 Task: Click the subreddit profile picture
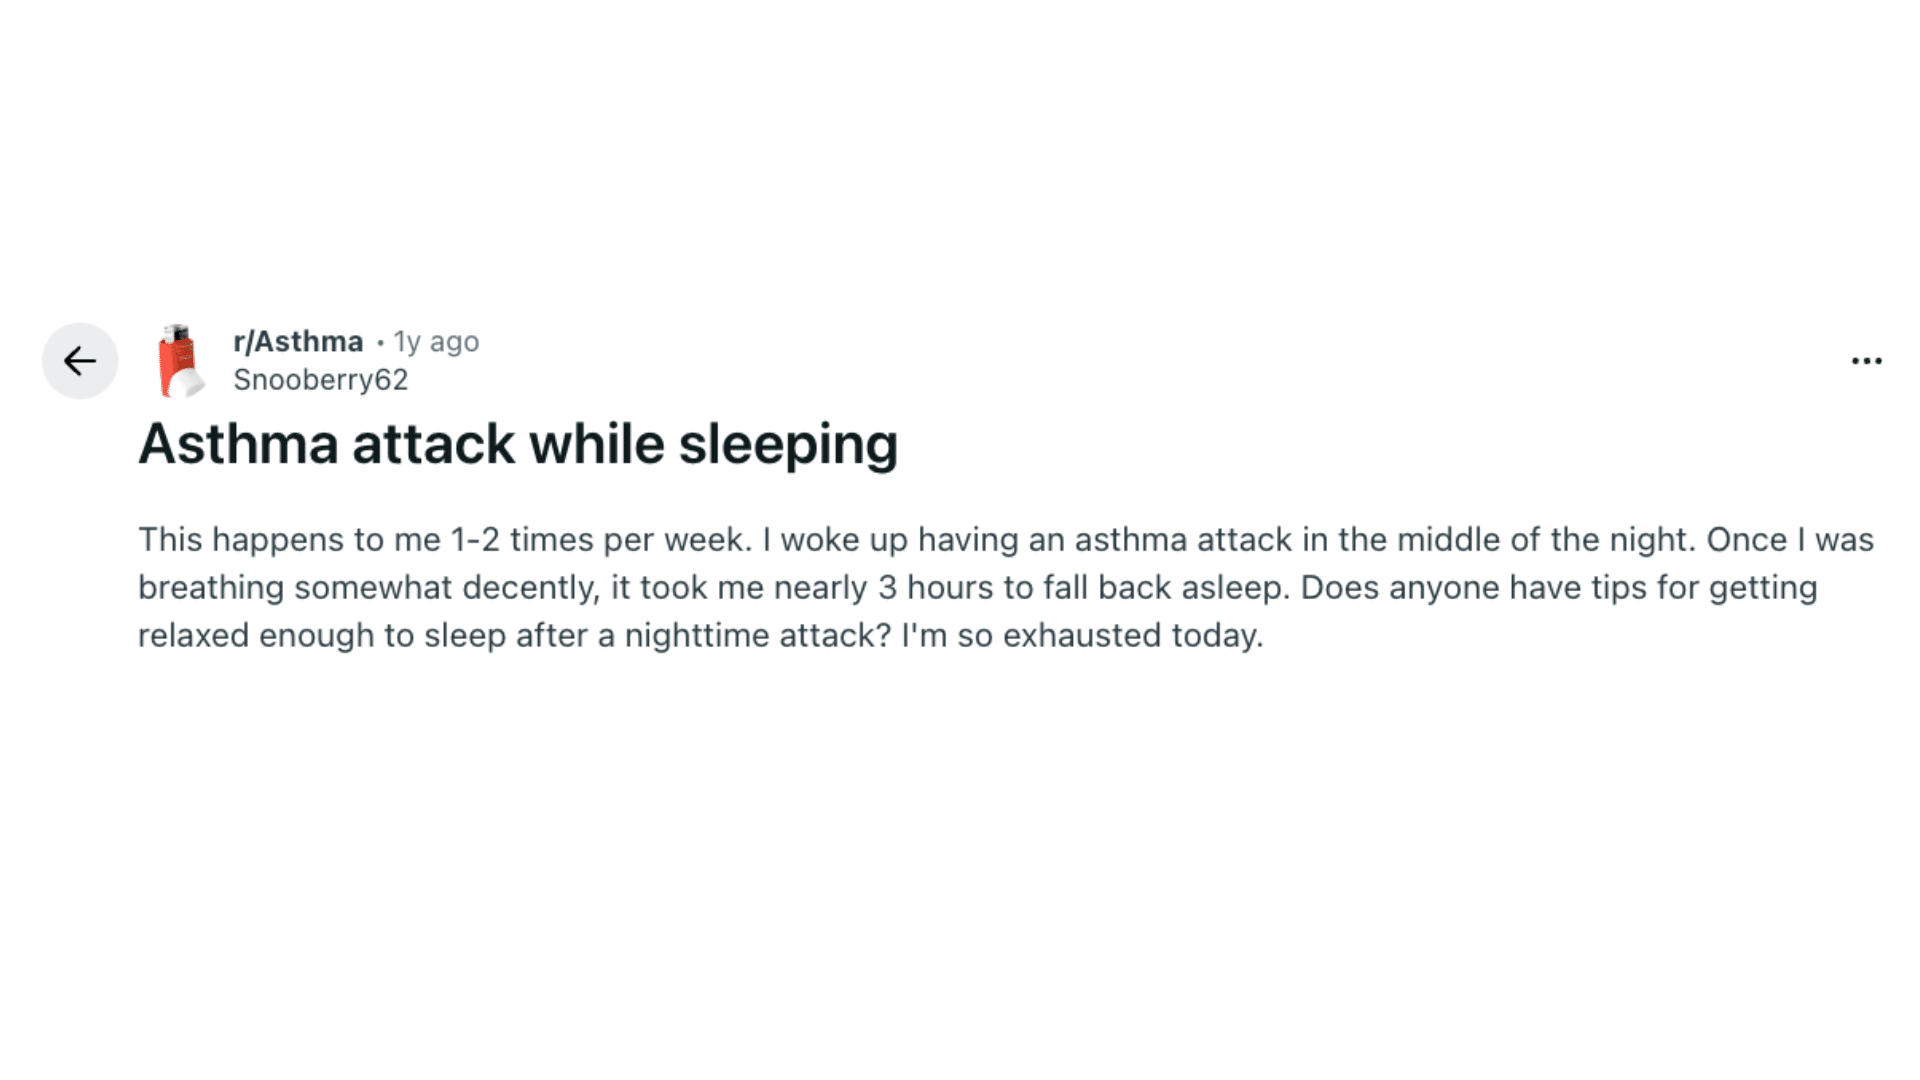point(182,358)
